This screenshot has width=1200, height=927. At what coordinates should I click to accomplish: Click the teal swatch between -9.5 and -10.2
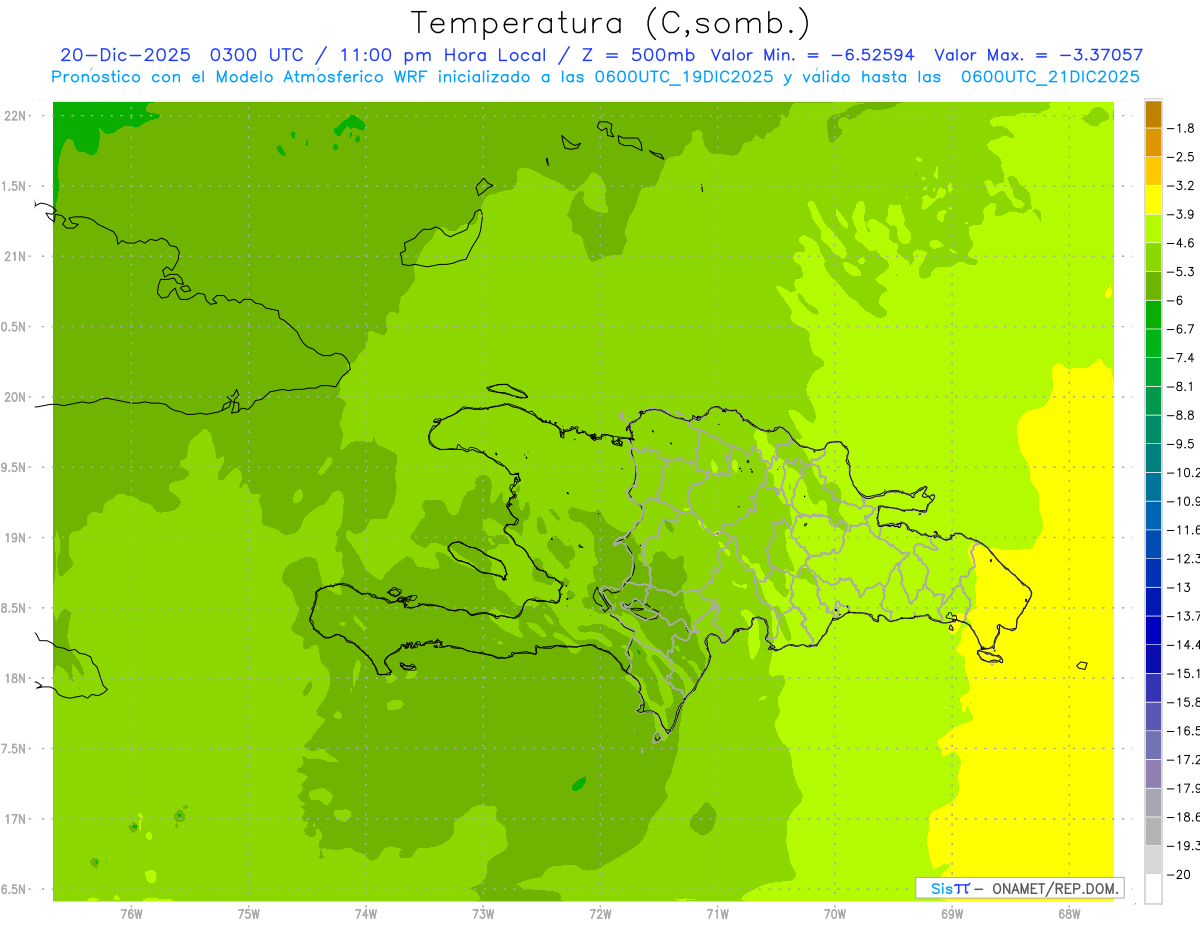[x=1153, y=458]
